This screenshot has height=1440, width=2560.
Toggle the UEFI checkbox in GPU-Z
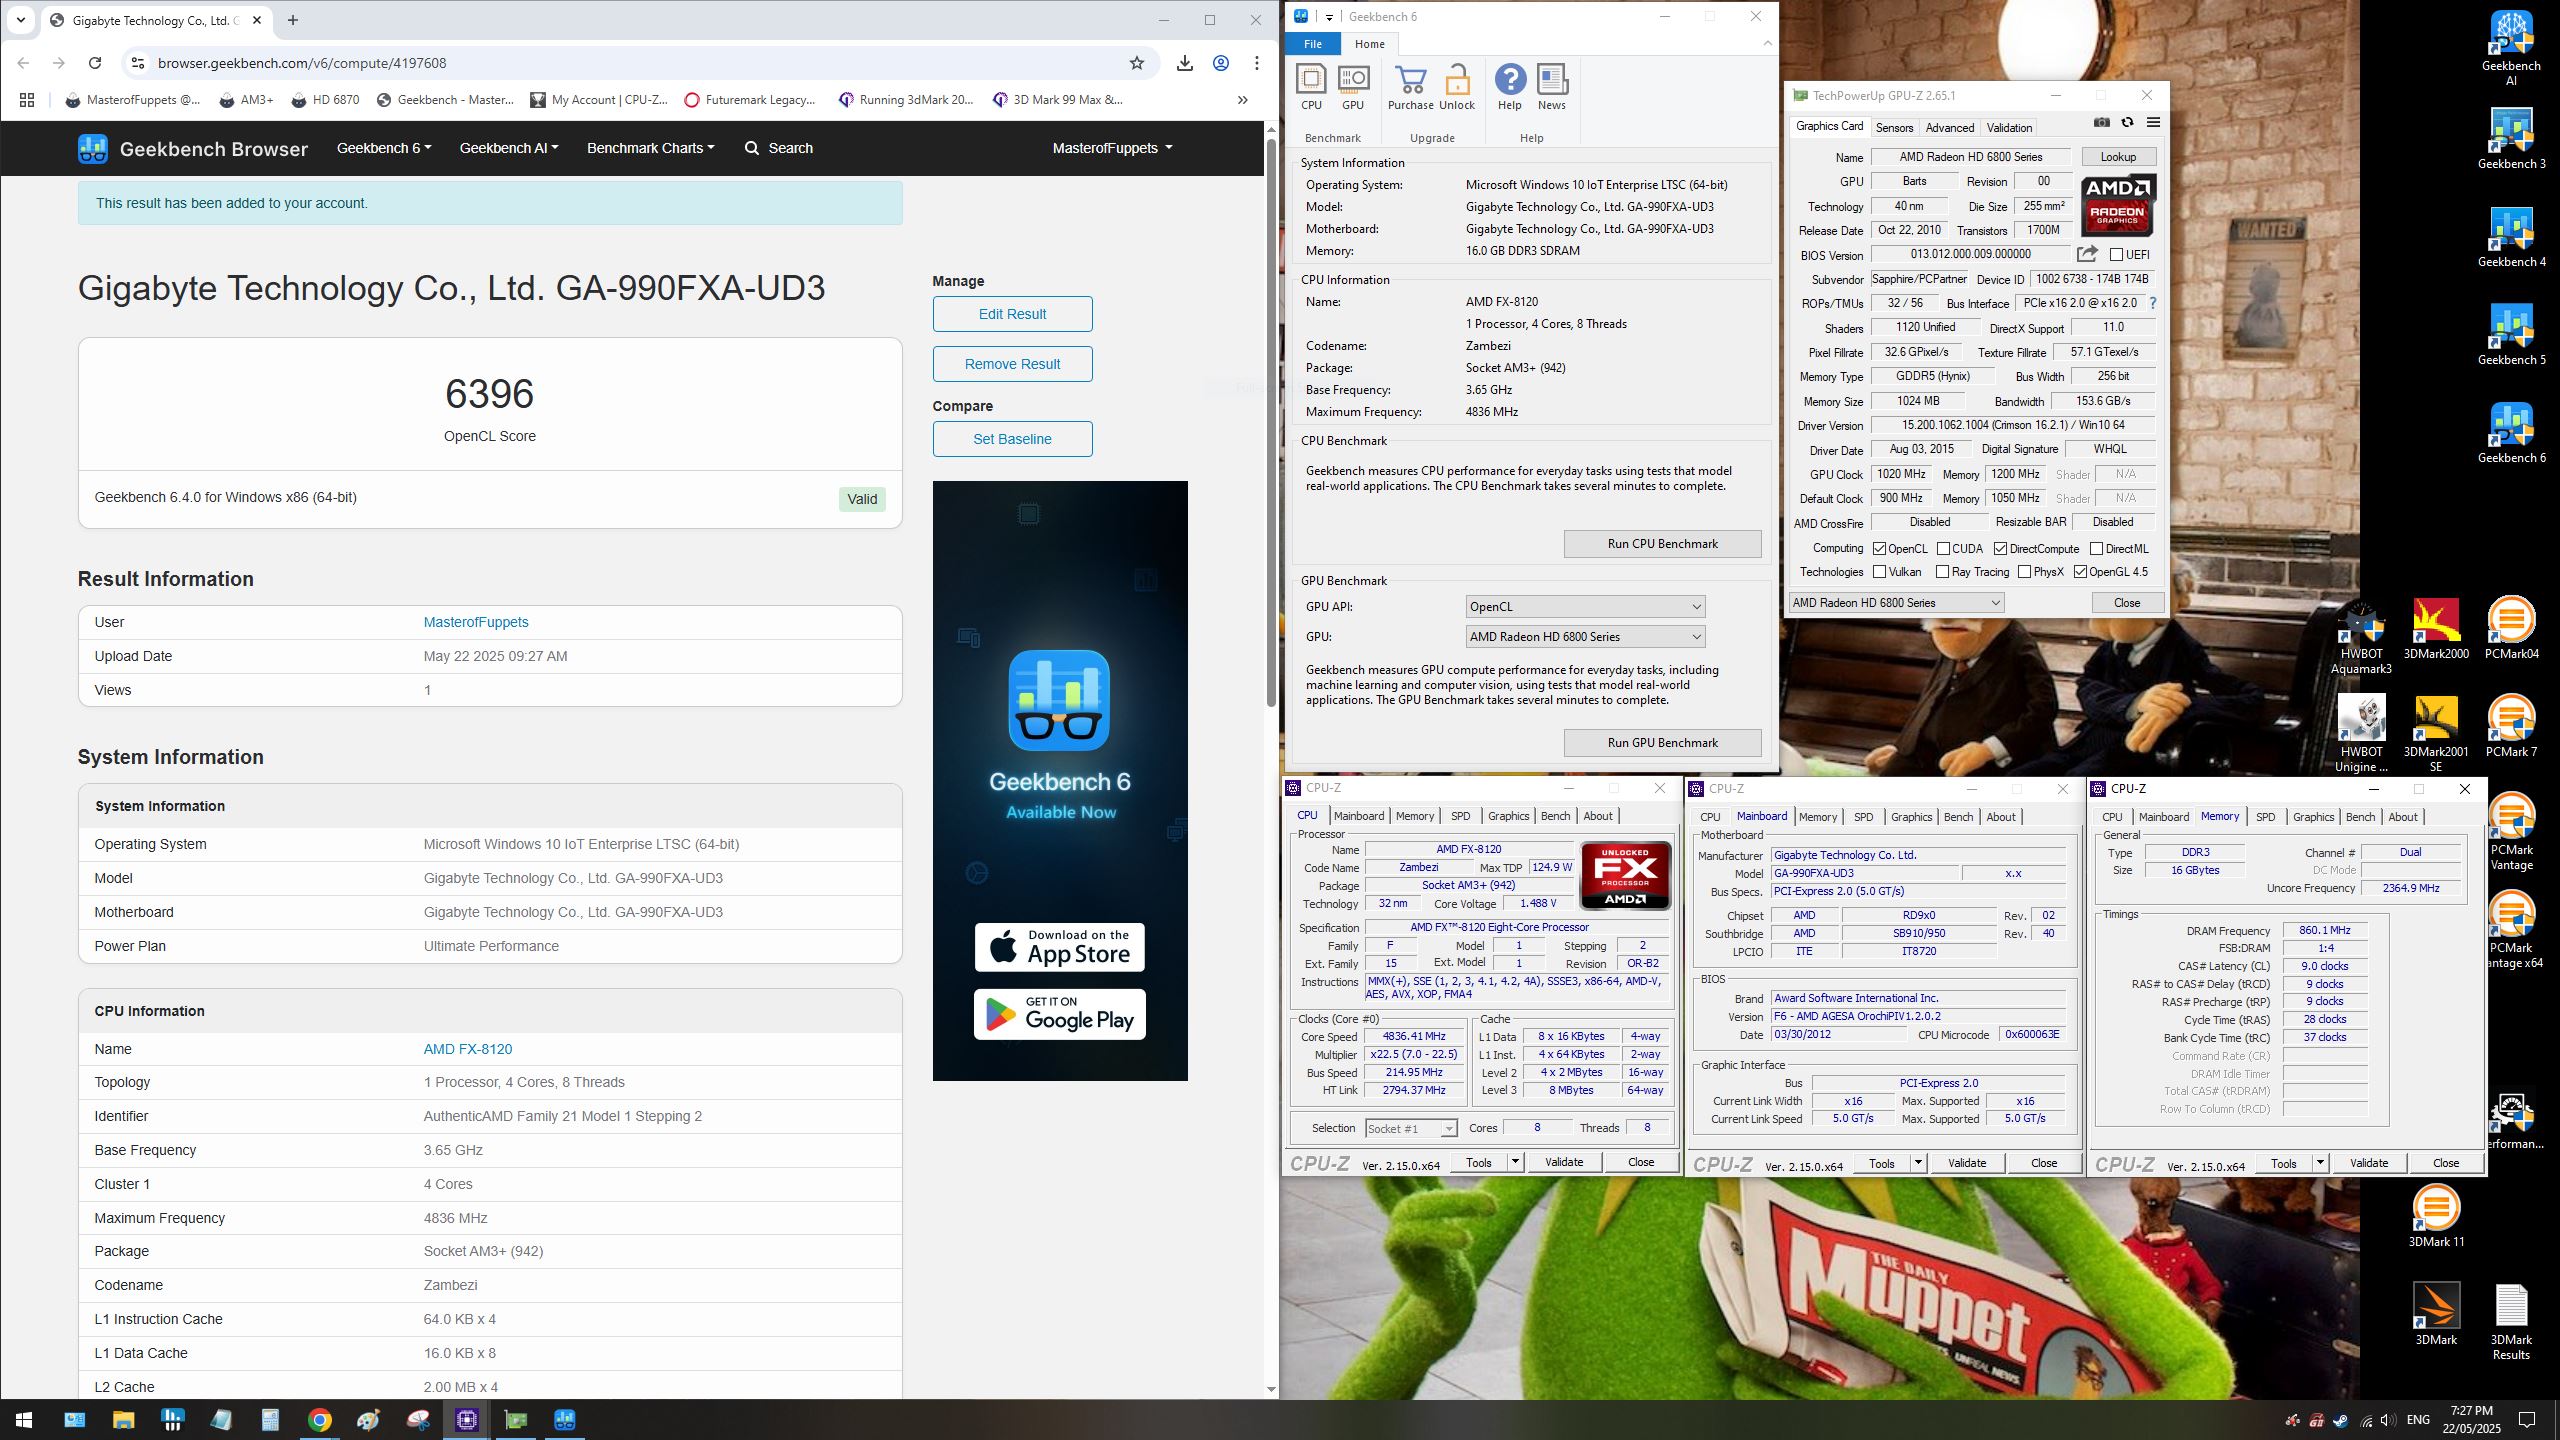point(2116,254)
